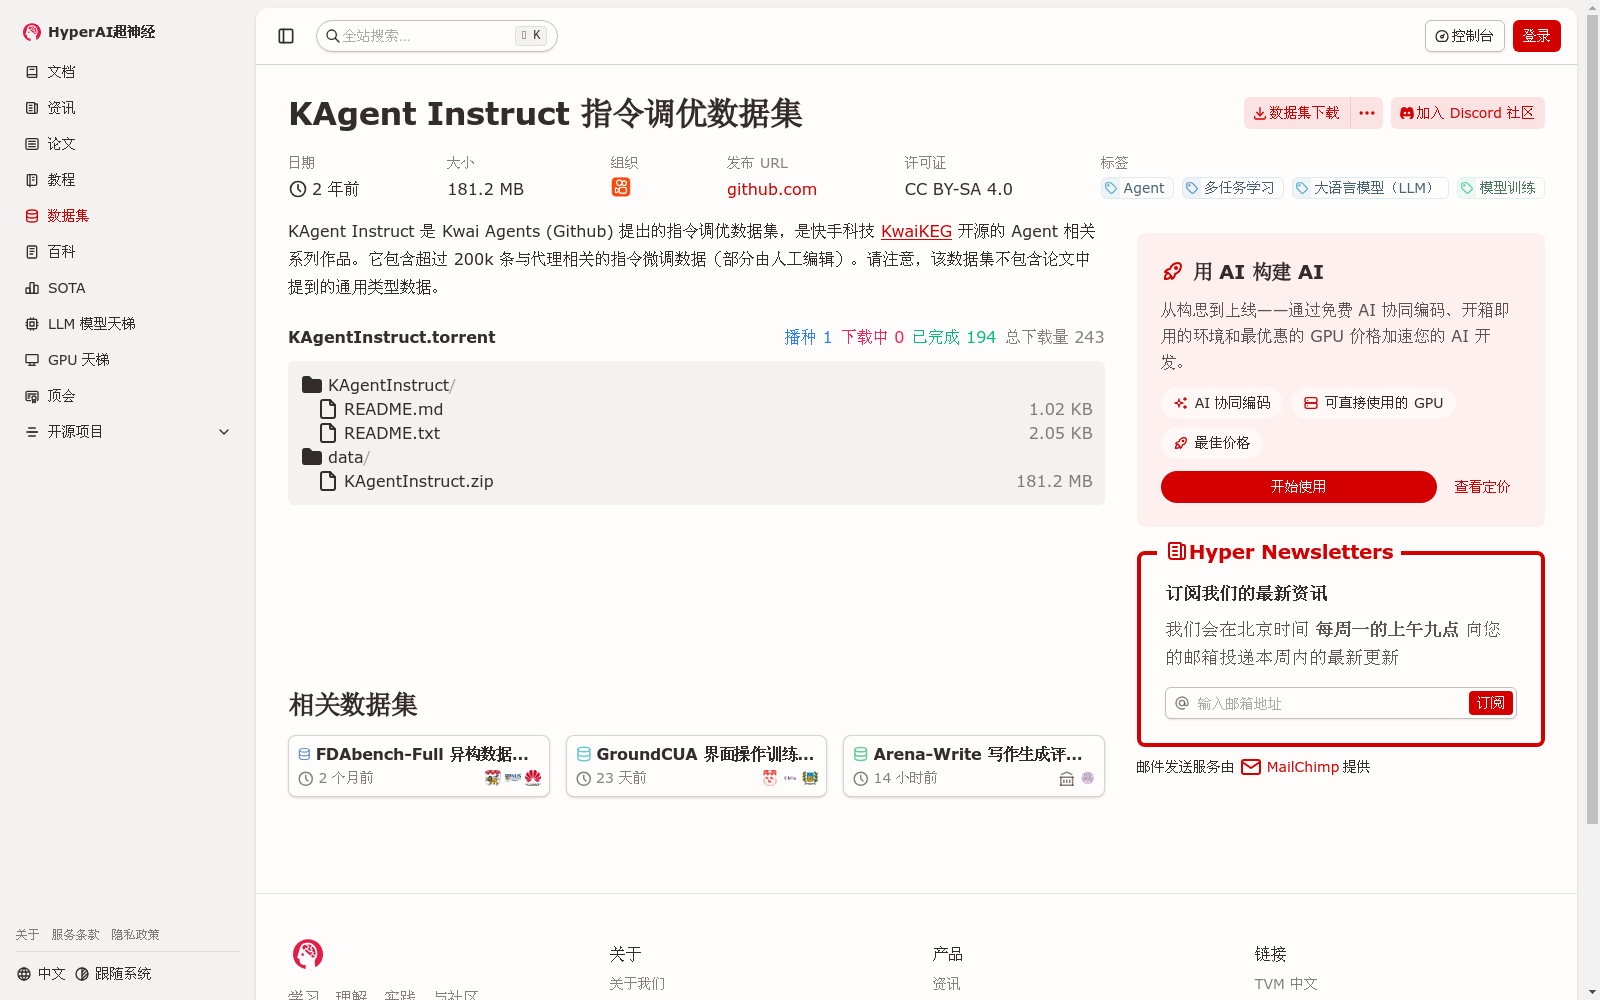Open GroundCUA 界面操作训练 dataset card

[x=696, y=766]
